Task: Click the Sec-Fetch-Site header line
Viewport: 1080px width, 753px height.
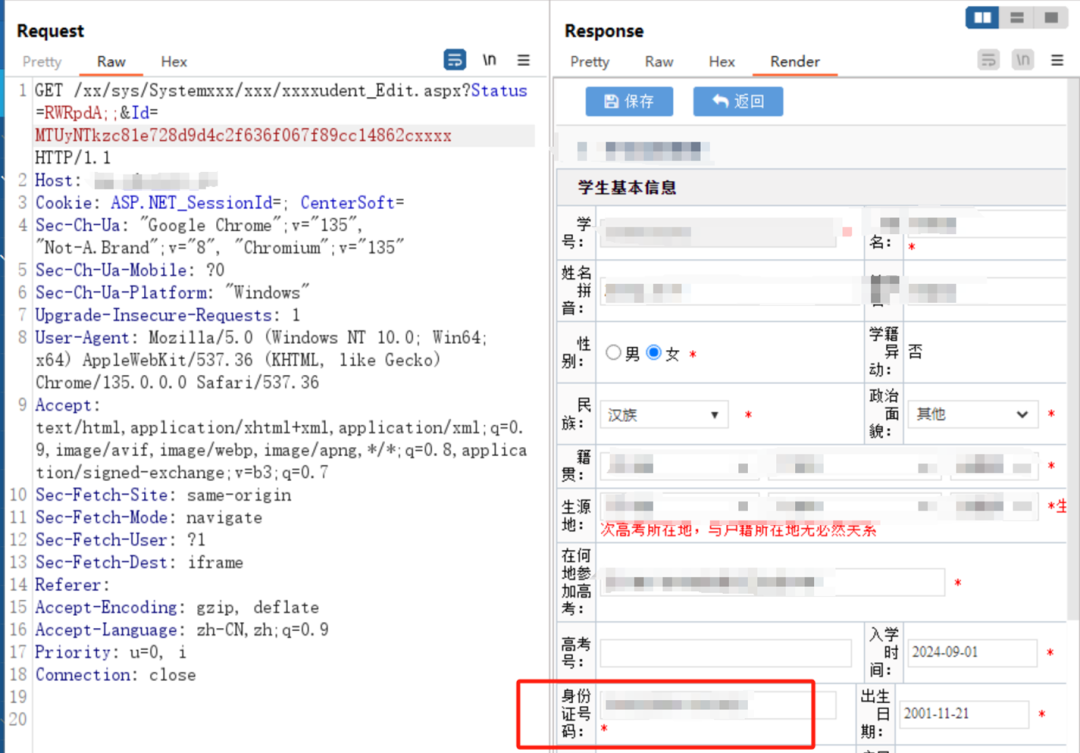Action: pyautogui.click(x=163, y=495)
